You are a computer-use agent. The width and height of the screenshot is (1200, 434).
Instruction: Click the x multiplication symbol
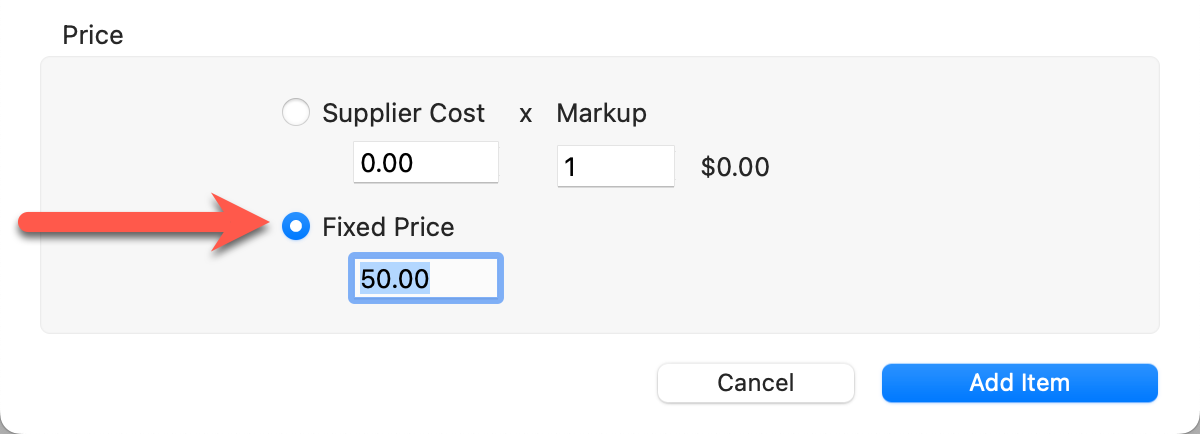525,114
